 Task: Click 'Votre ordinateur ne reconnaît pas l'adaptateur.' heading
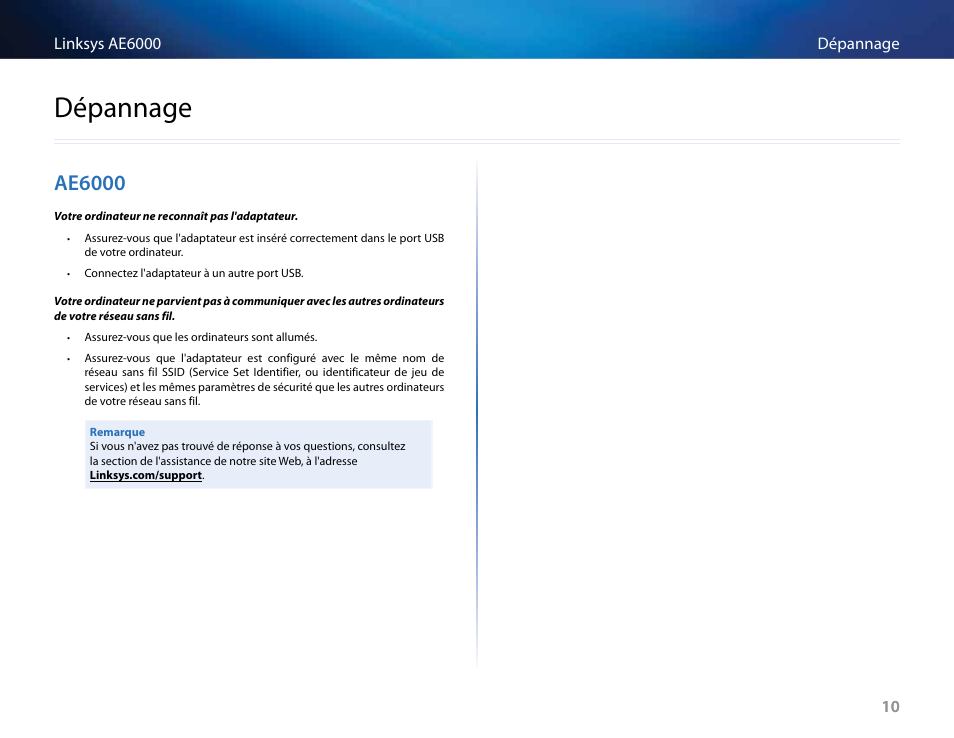pos(176,216)
